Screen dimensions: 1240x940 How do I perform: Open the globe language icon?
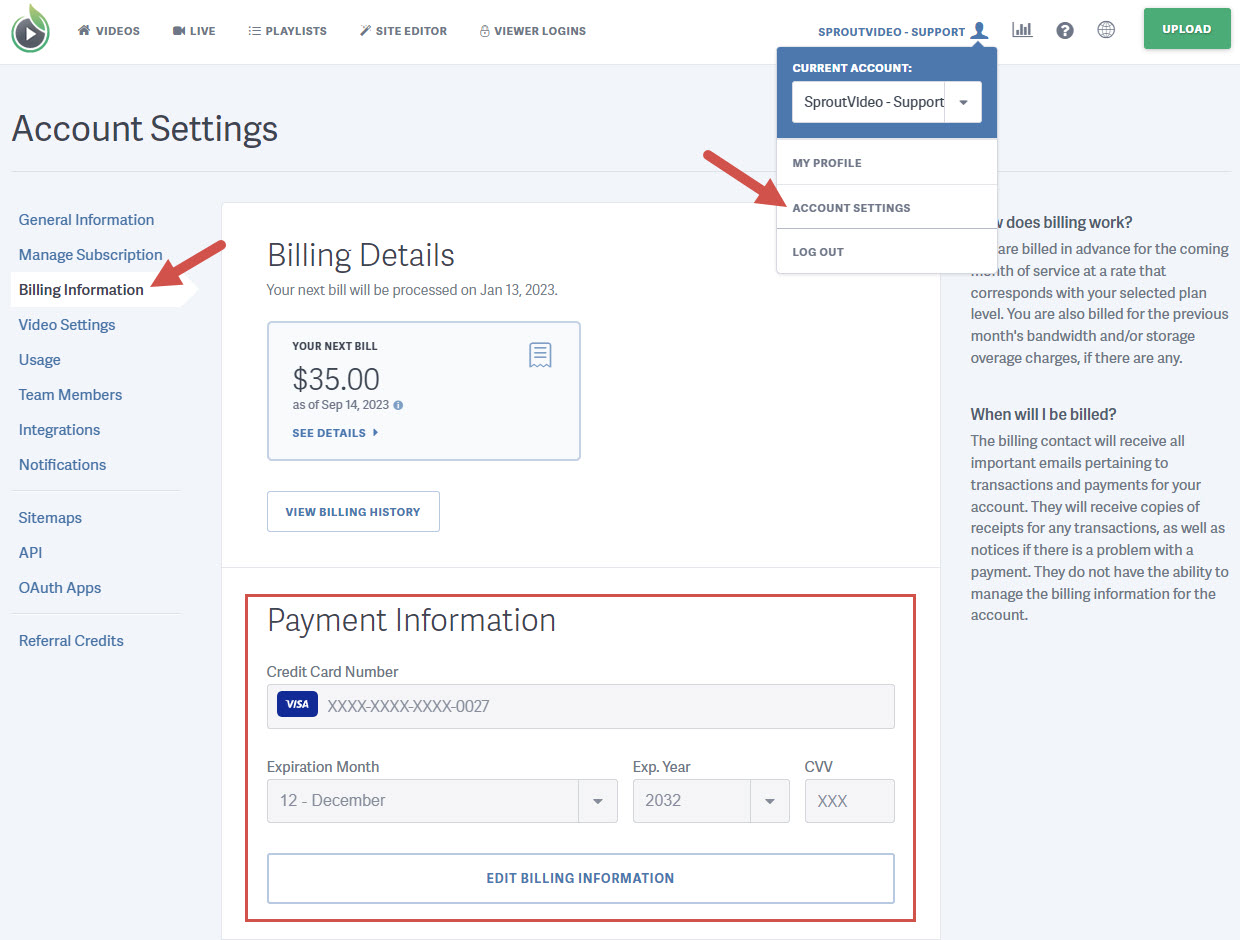tap(1106, 30)
